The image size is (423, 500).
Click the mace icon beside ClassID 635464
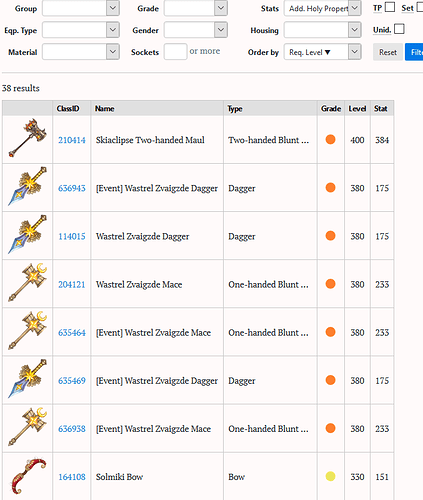pos(27,331)
